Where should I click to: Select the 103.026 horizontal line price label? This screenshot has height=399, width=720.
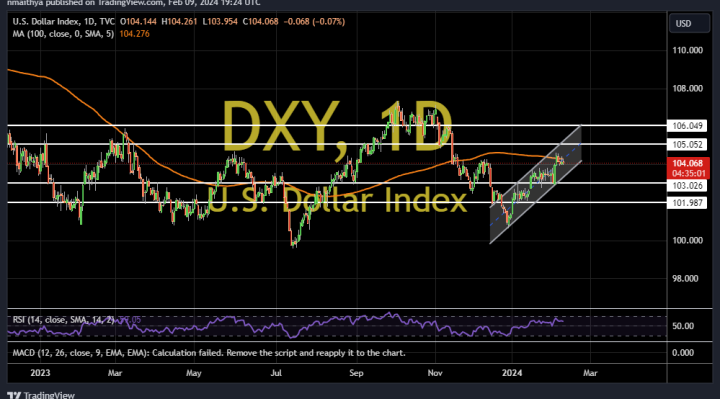click(x=687, y=185)
